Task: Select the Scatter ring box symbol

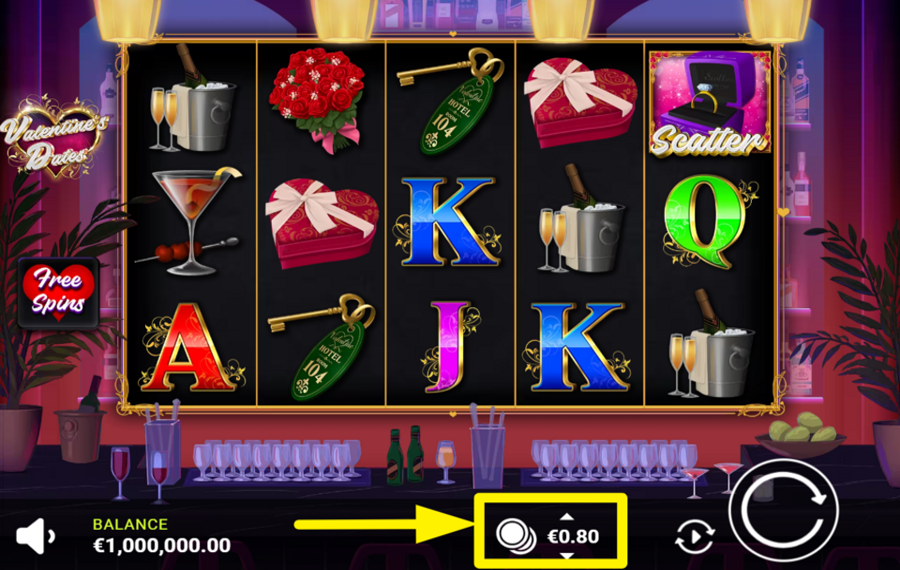Action: (x=709, y=103)
